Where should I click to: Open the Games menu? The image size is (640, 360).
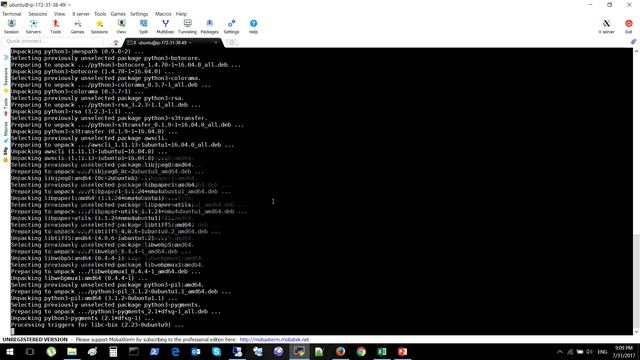coord(118,14)
